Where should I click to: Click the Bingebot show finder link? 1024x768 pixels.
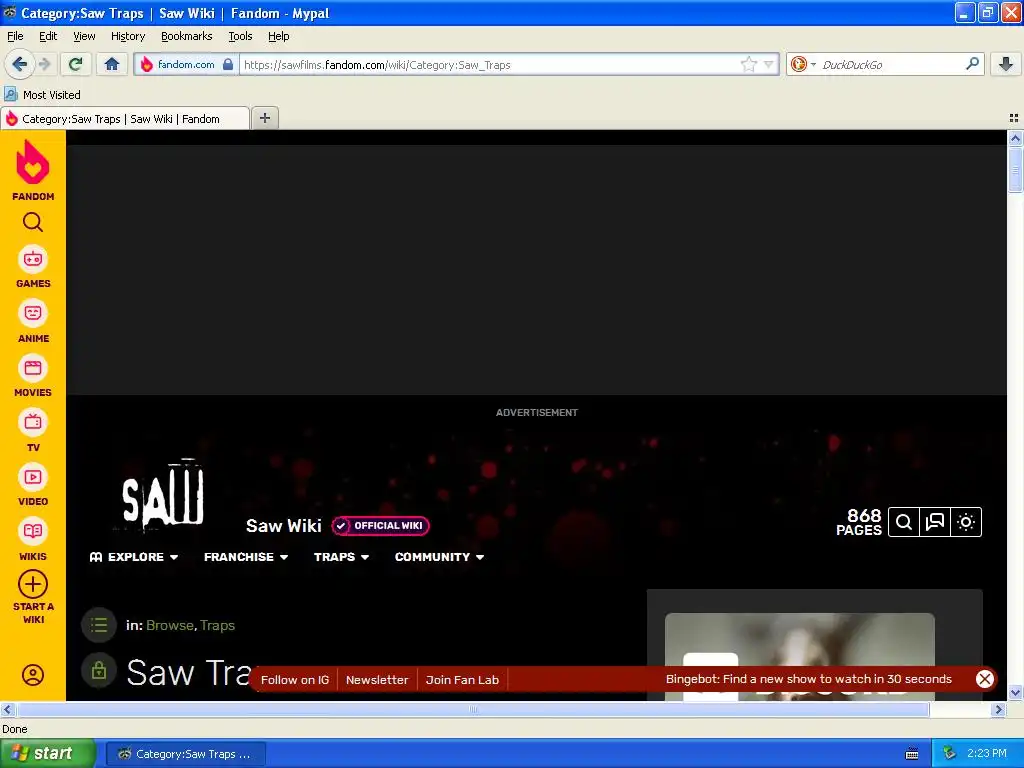(808, 679)
